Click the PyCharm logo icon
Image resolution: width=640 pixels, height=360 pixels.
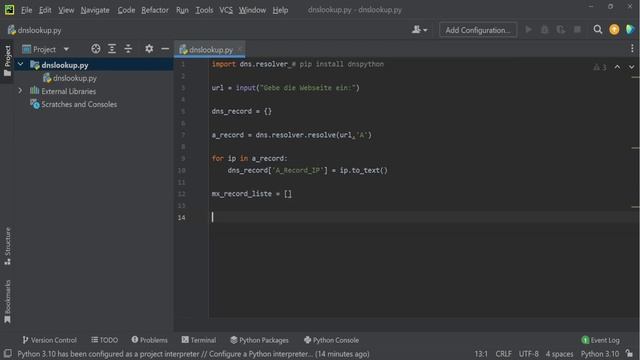pyautogui.click(x=9, y=10)
